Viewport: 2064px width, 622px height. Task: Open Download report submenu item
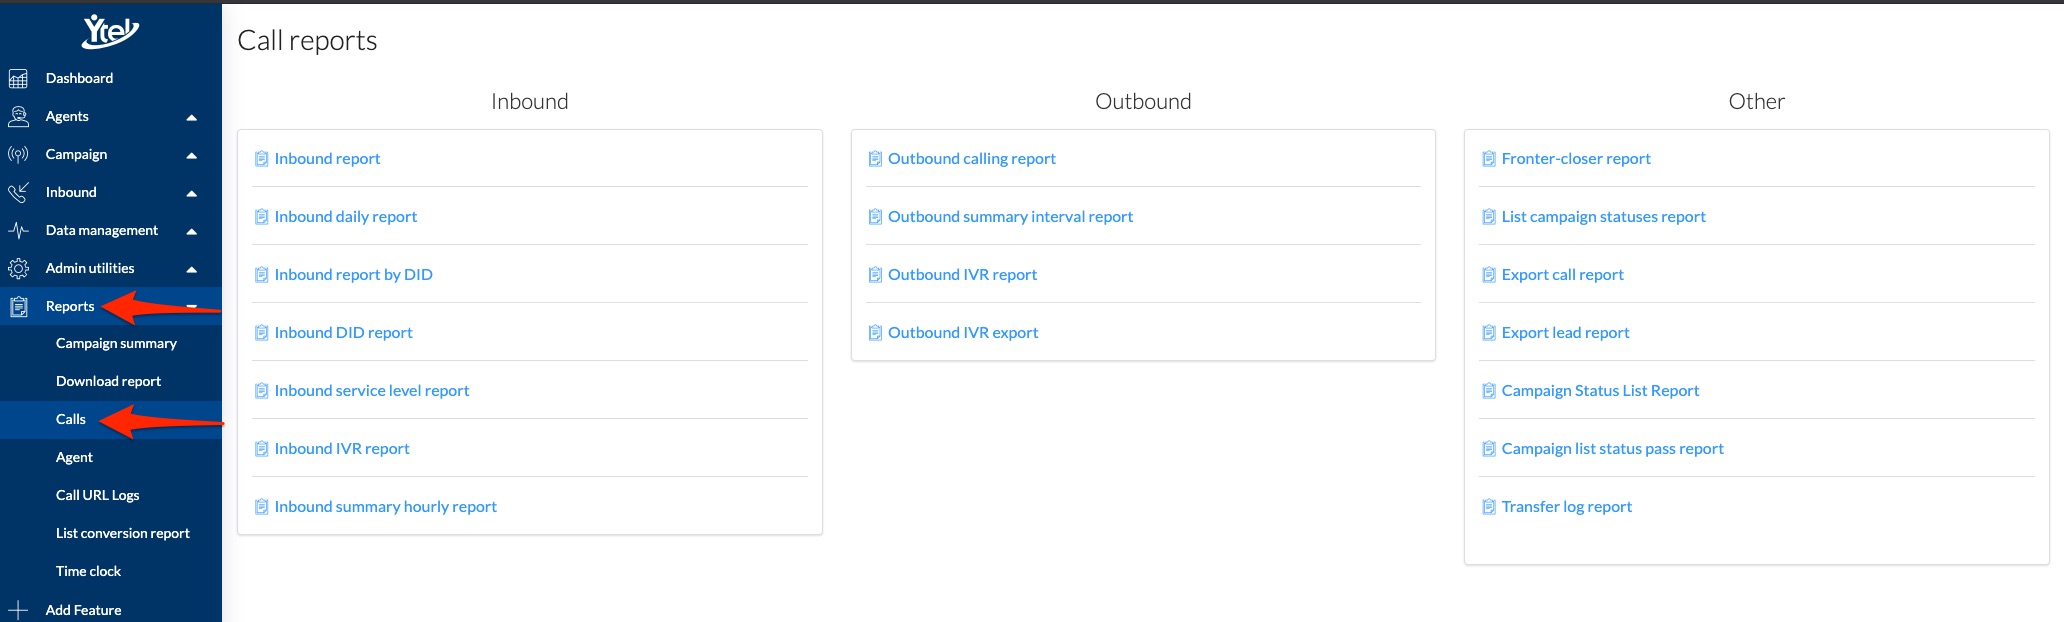(x=108, y=381)
